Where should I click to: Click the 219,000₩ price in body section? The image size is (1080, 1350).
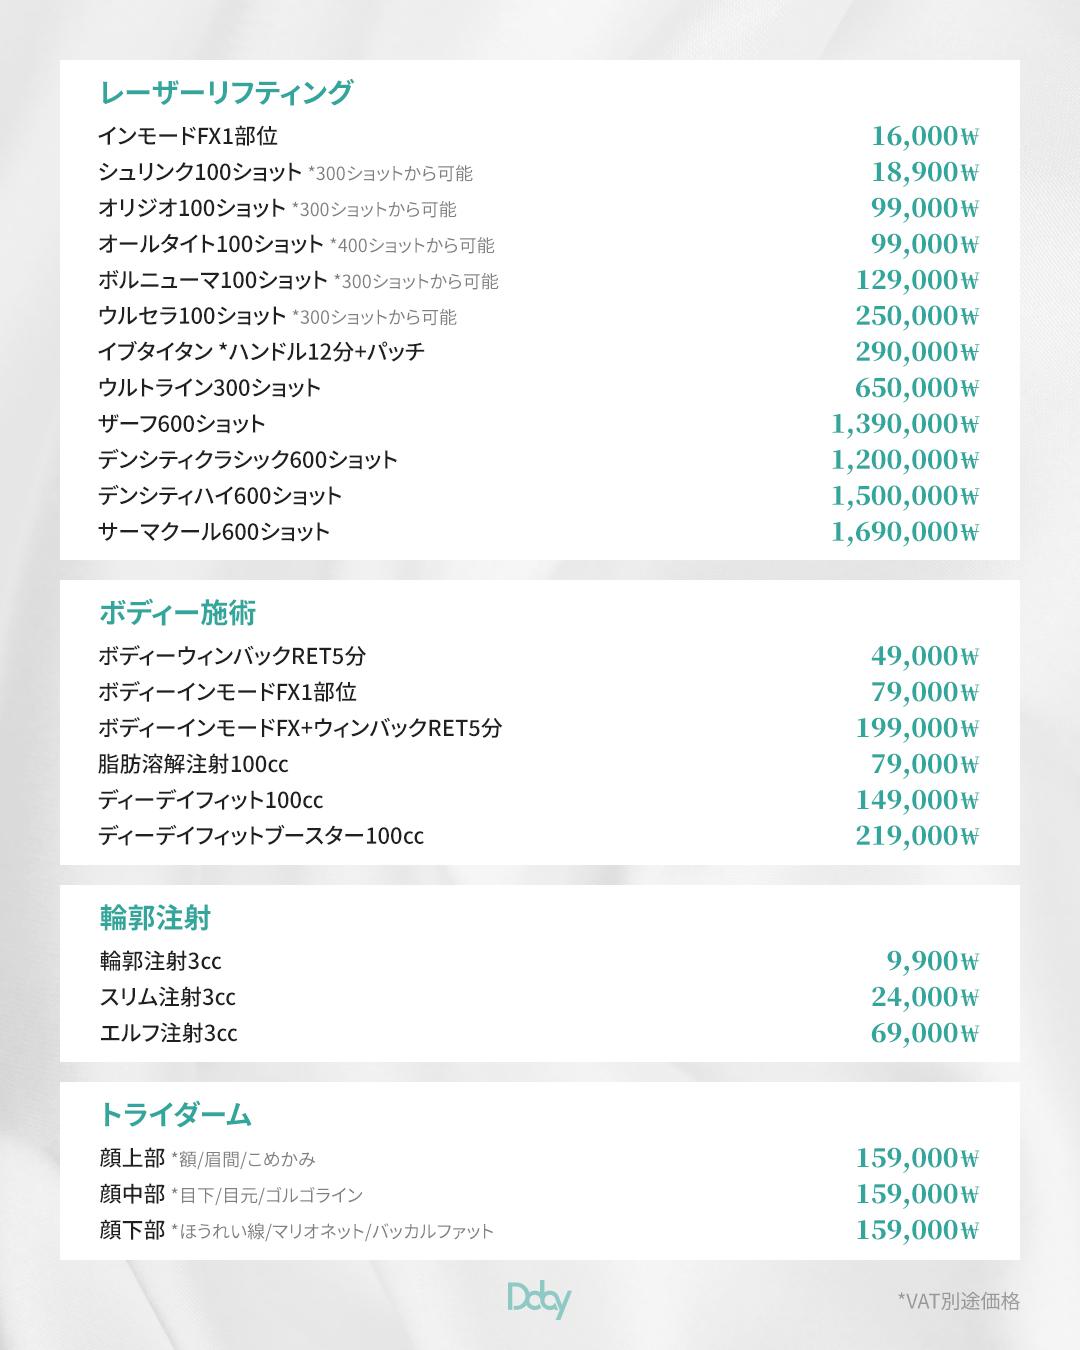pyautogui.click(x=916, y=835)
